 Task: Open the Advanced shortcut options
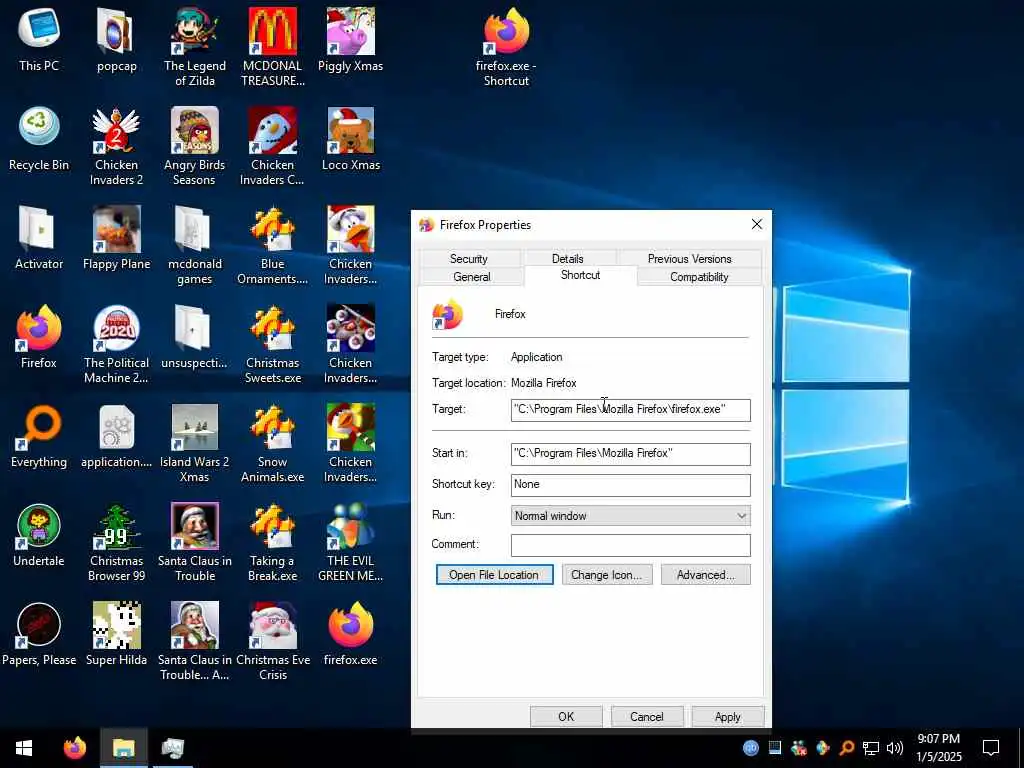(x=705, y=575)
